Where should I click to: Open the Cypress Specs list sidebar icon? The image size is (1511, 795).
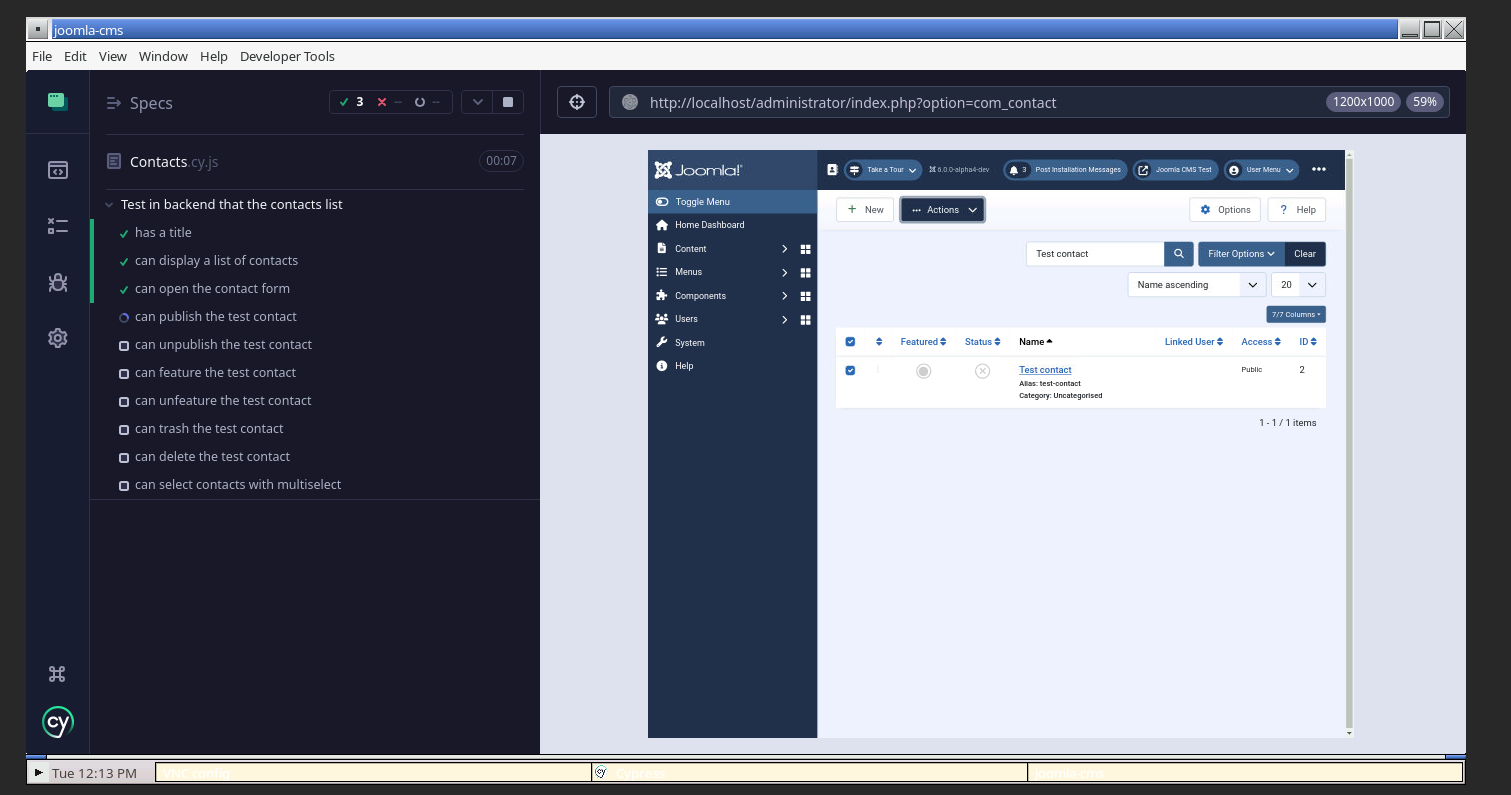coord(57,170)
